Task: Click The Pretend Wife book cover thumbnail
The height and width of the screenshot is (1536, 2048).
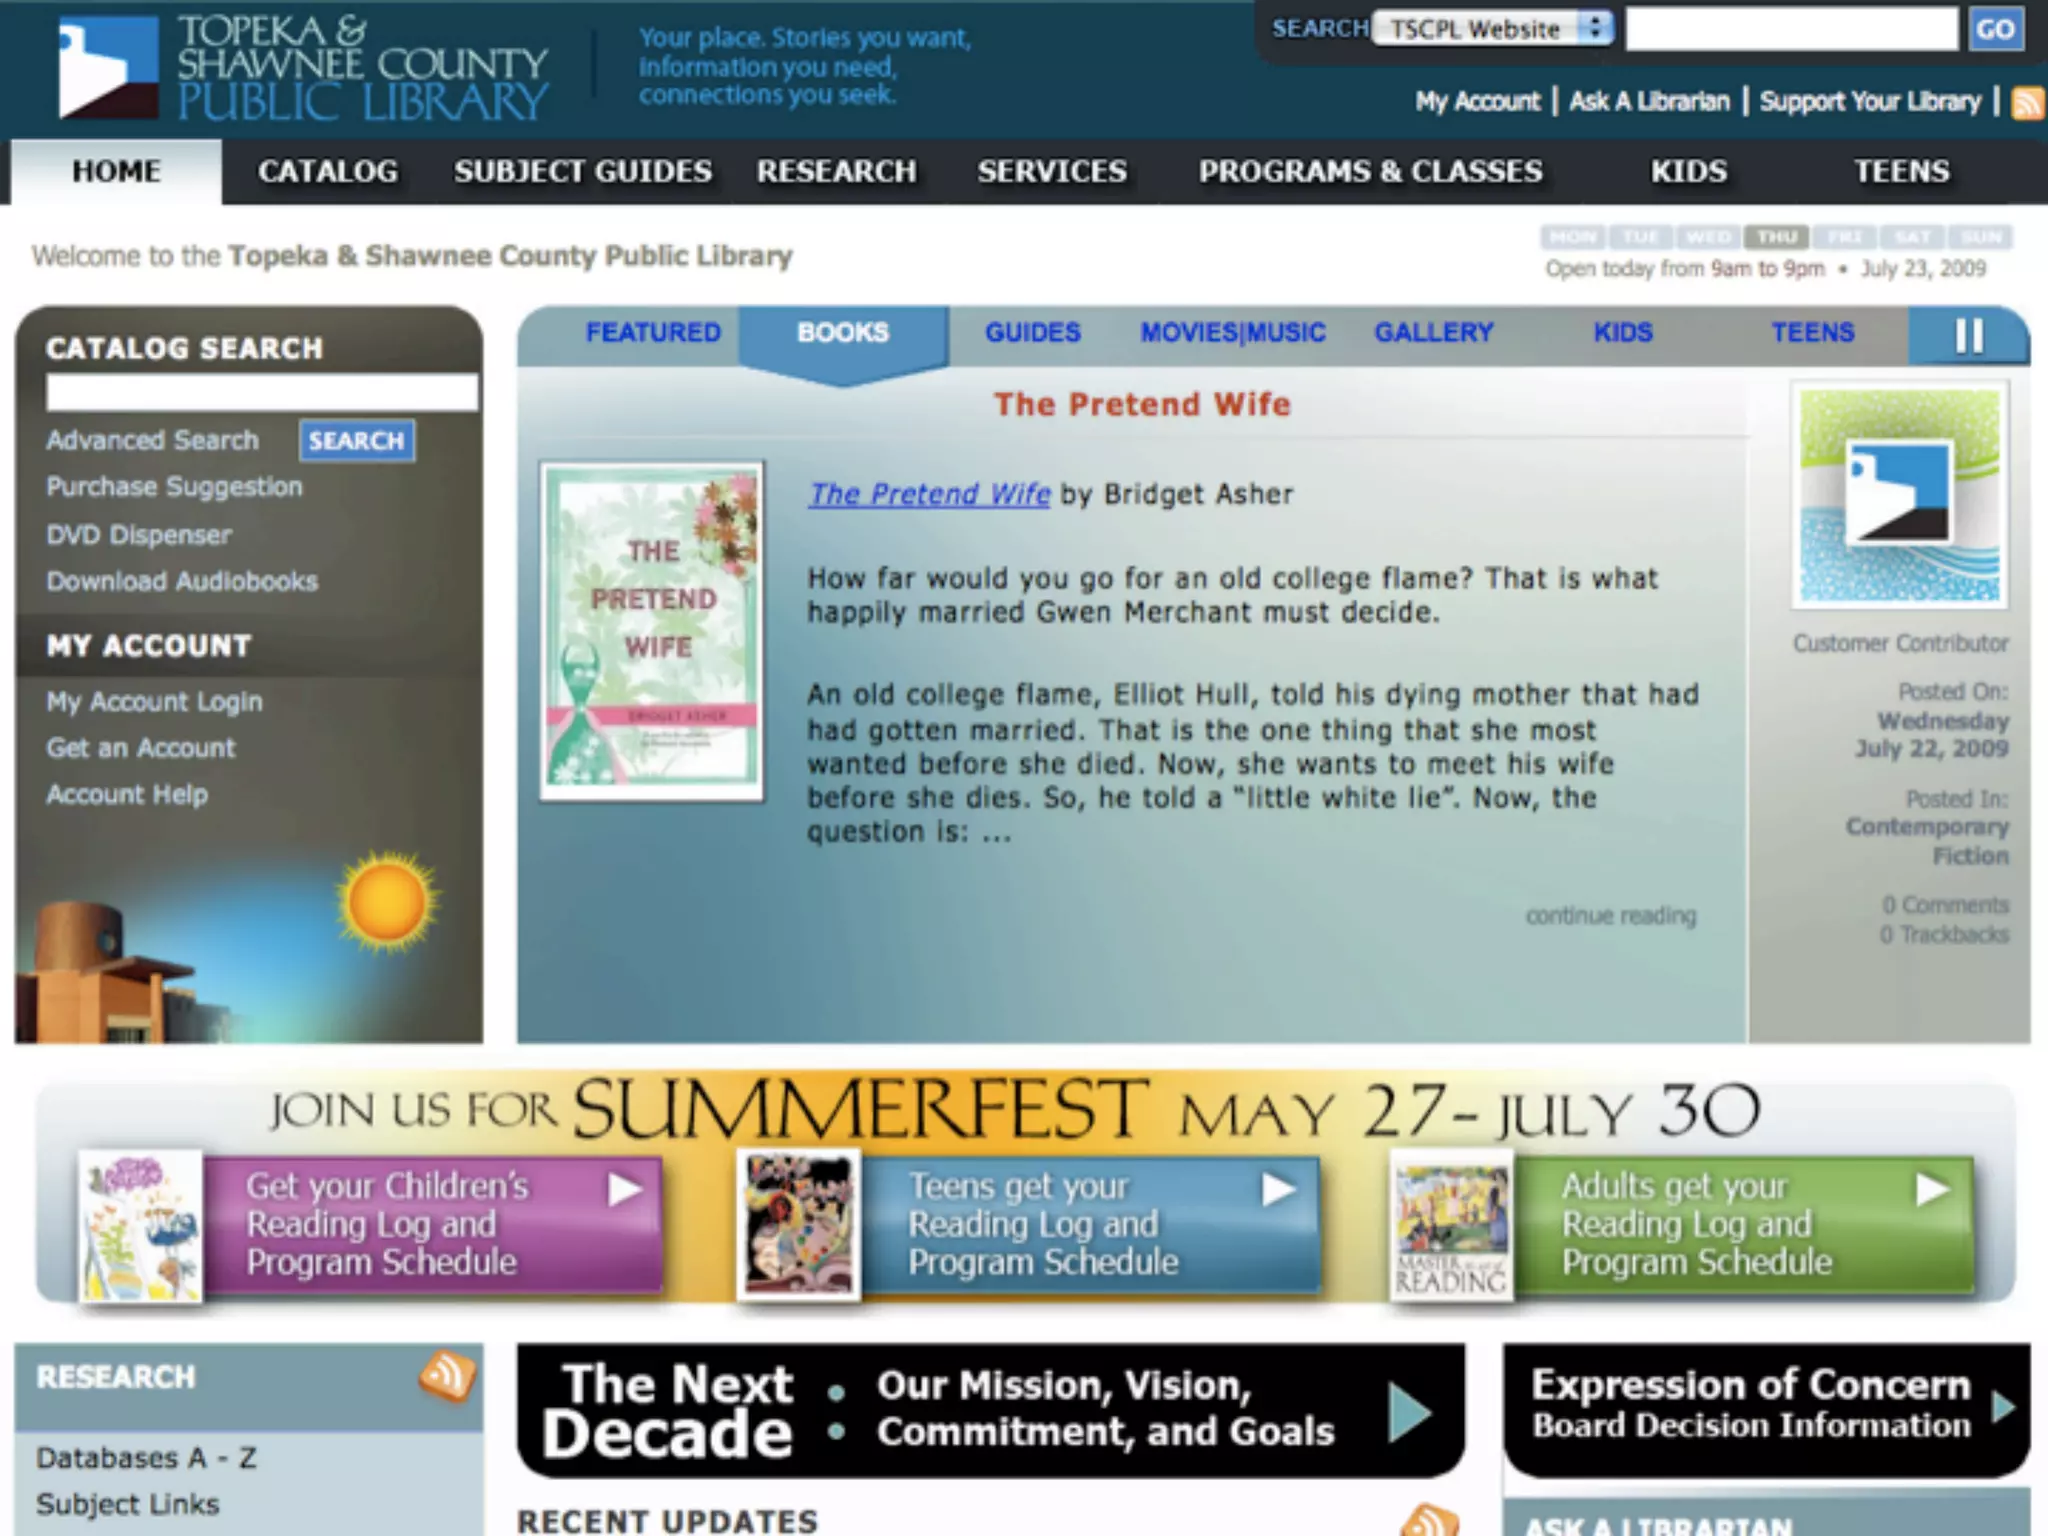Action: [652, 631]
